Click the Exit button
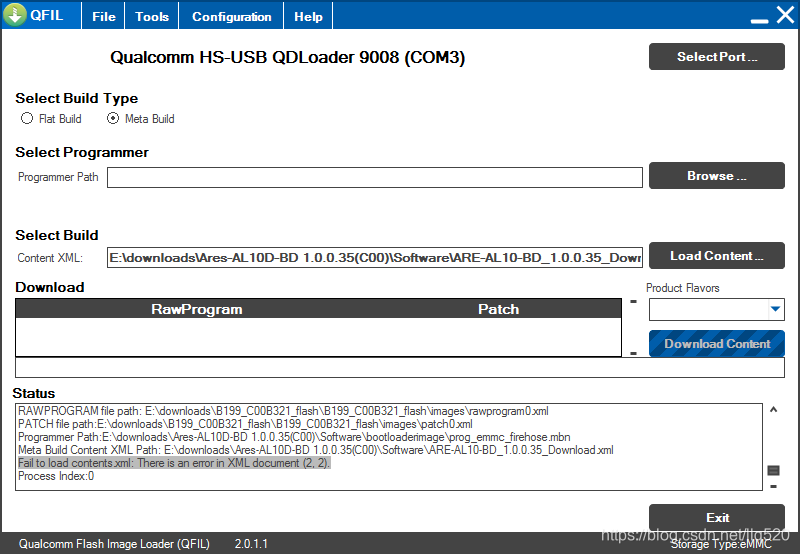The image size is (800, 554). click(716, 517)
